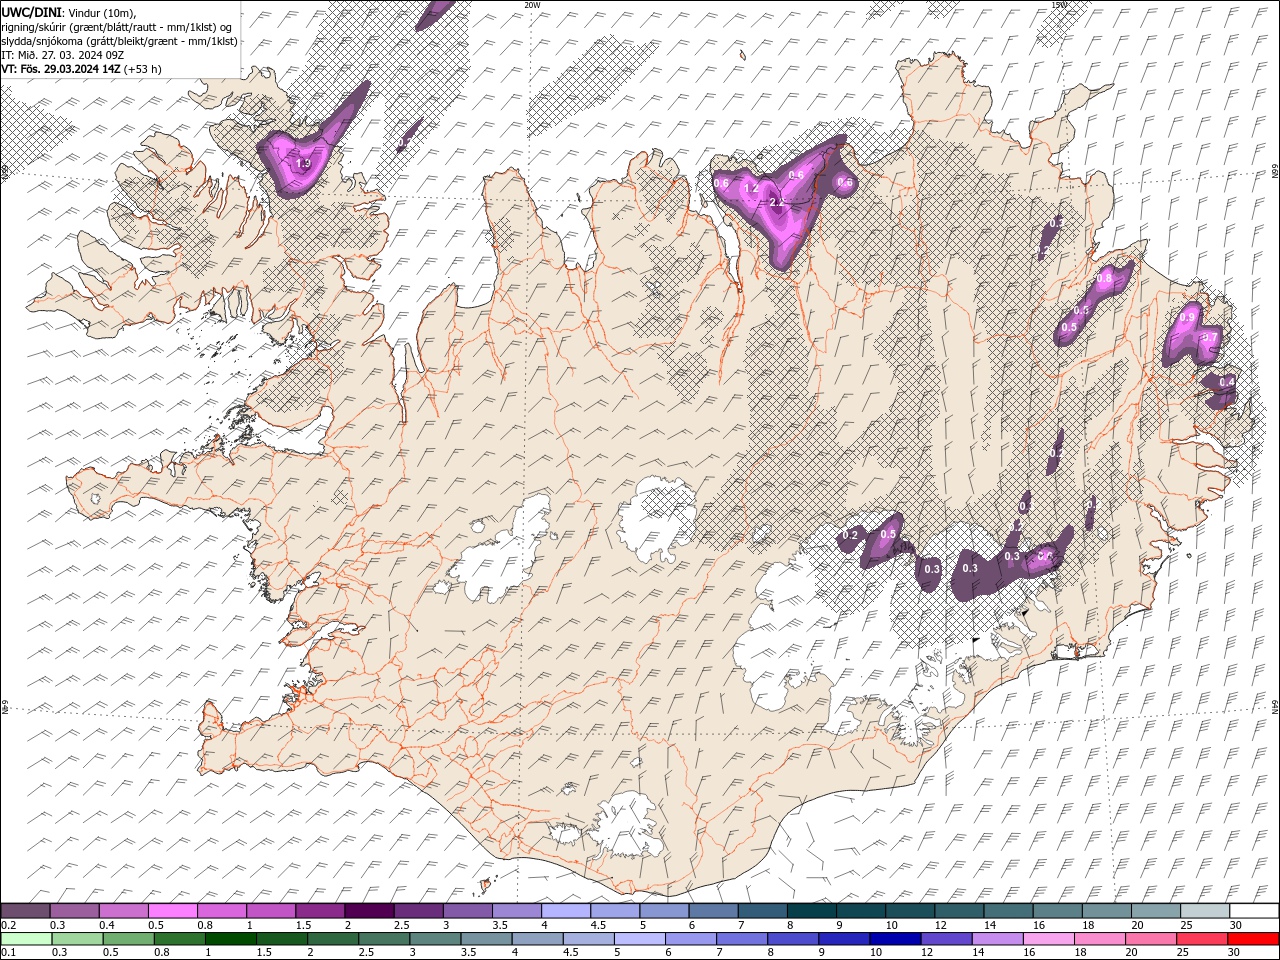Pick the pale green 0.1 swatch in the rain legend
Image resolution: width=1280 pixels, height=960 pixels.
(27, 939)
